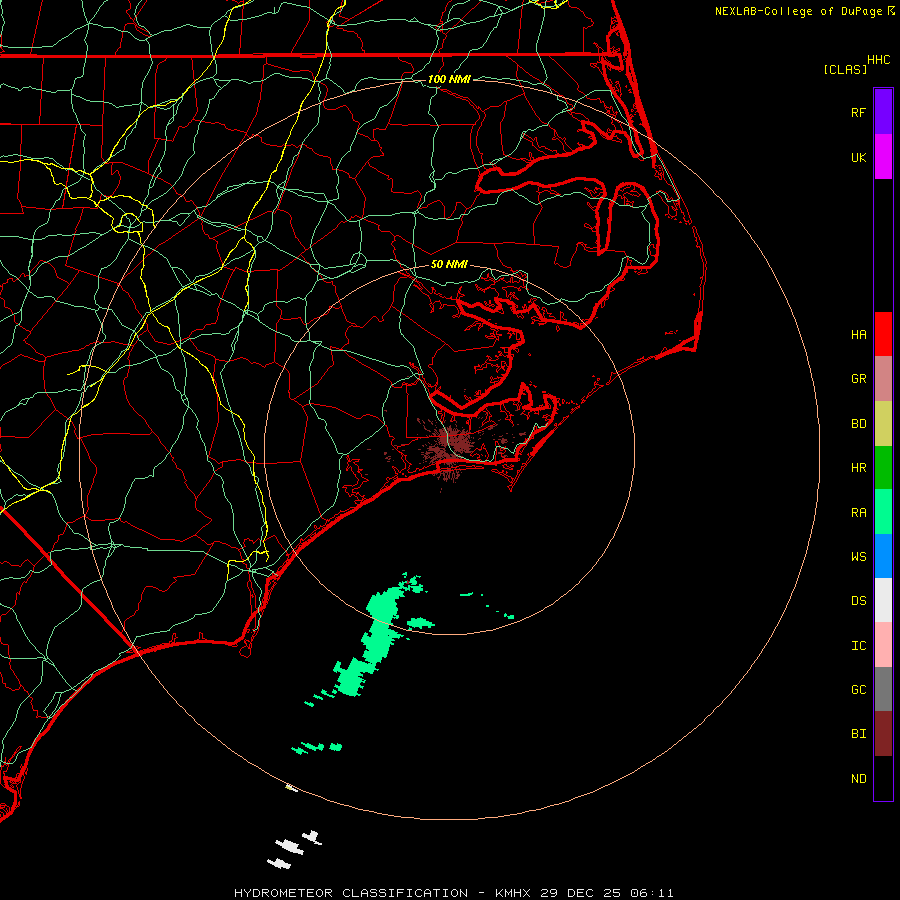Image resolution: width=900 pixels, height=900 pixels.
Task: Select the WS blue legend swatch
Action: coord(883,556)
